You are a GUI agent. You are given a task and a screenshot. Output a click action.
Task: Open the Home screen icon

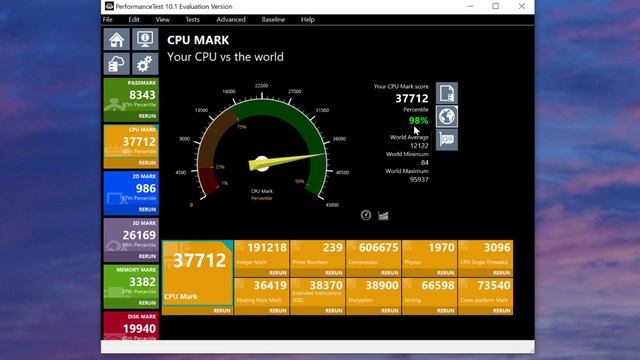[x=117, y=39]
